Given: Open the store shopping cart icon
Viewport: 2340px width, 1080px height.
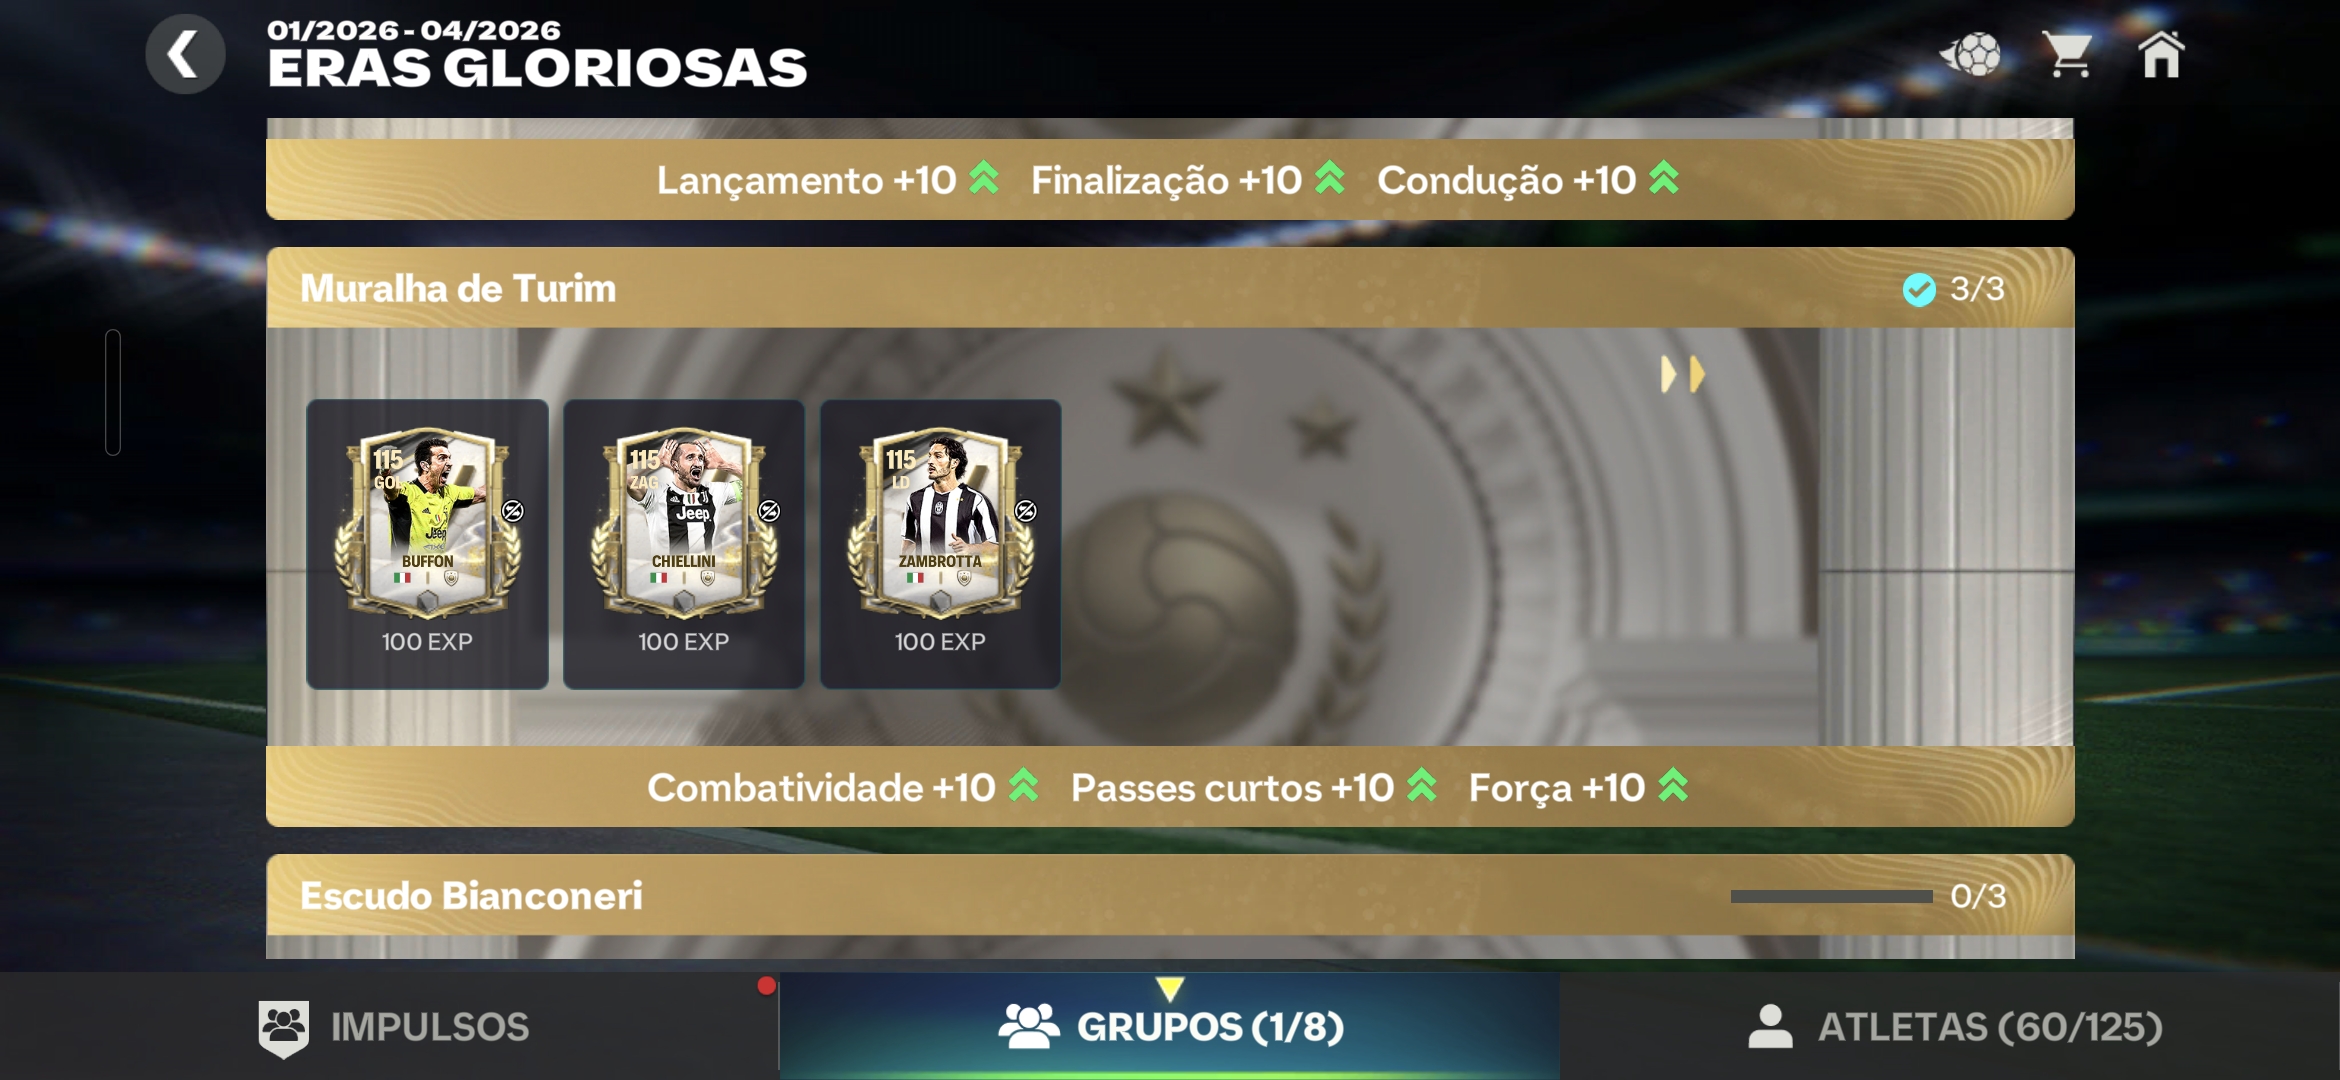Looking at the screenshot, I should point(2068,54).
